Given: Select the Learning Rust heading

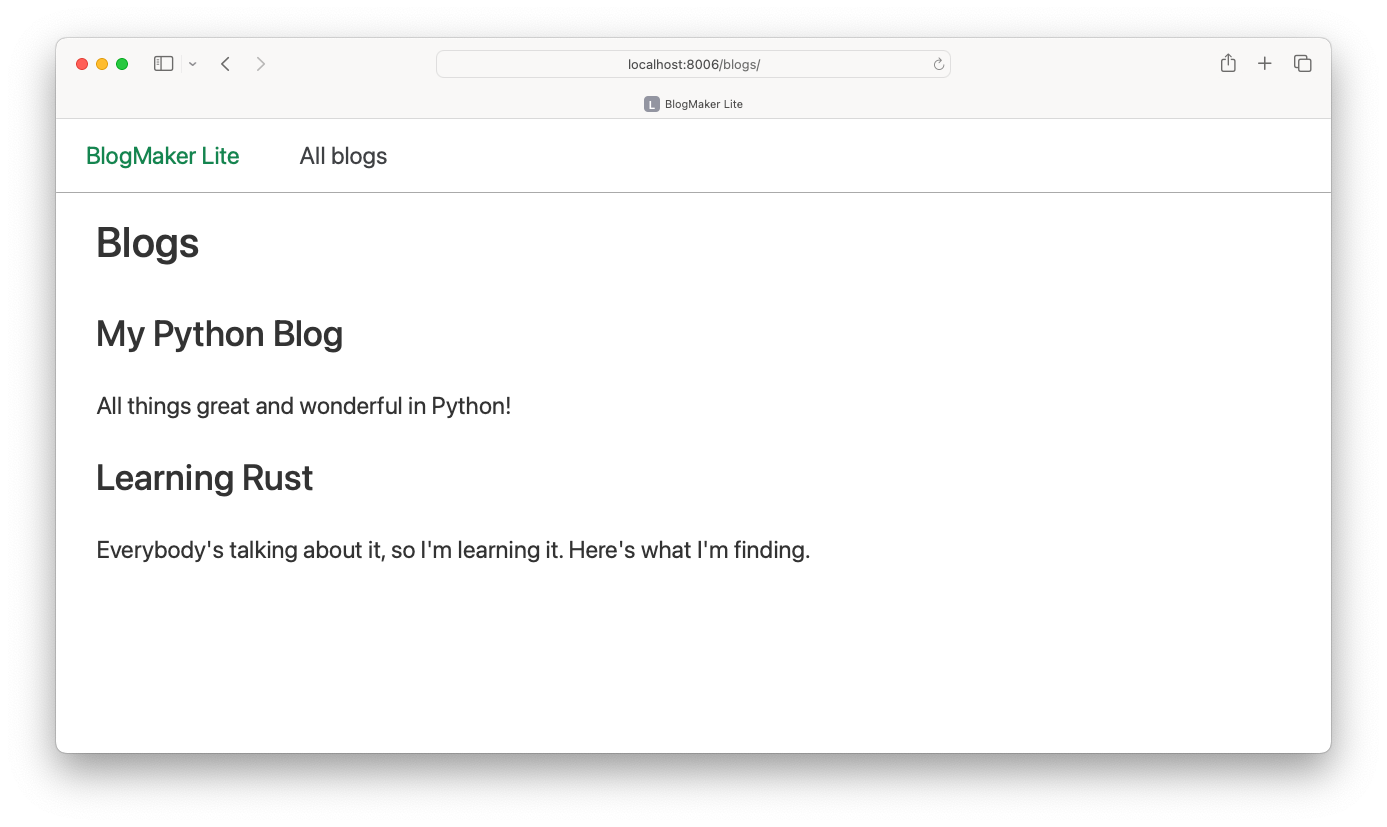Looking at the screenshot, I should [x=204, y=478].
